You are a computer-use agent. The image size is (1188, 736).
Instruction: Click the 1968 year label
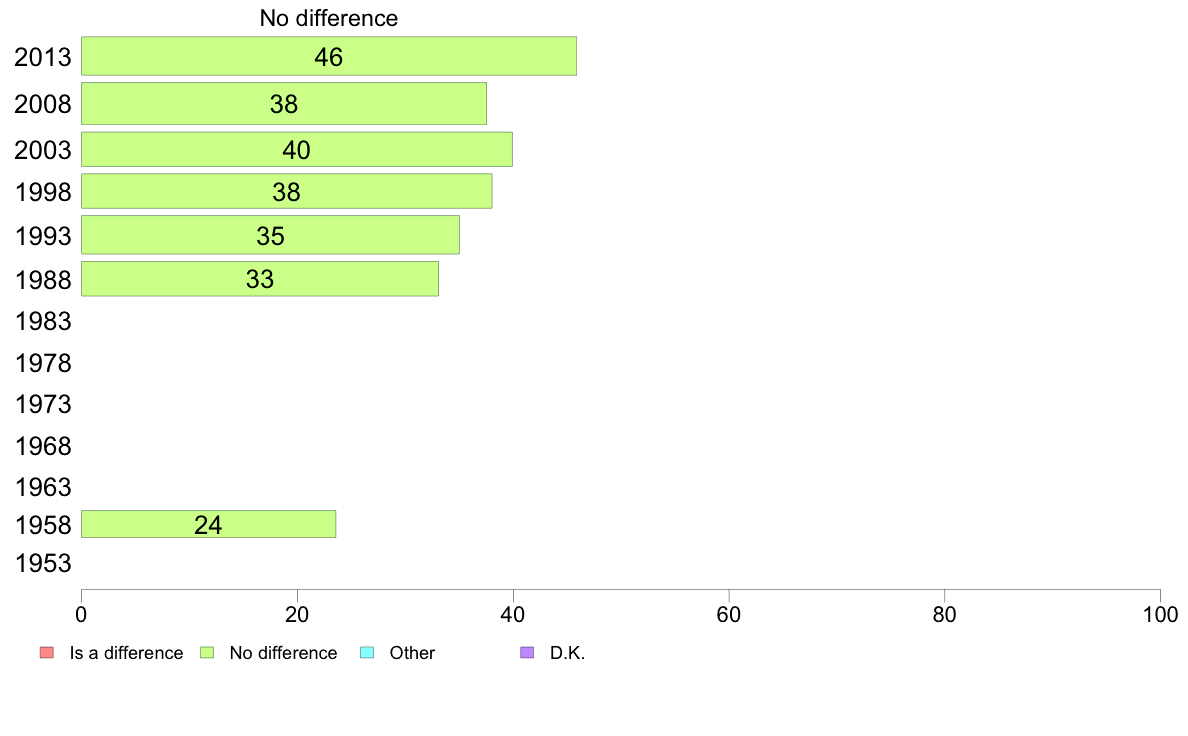click(x=43, y=446)
